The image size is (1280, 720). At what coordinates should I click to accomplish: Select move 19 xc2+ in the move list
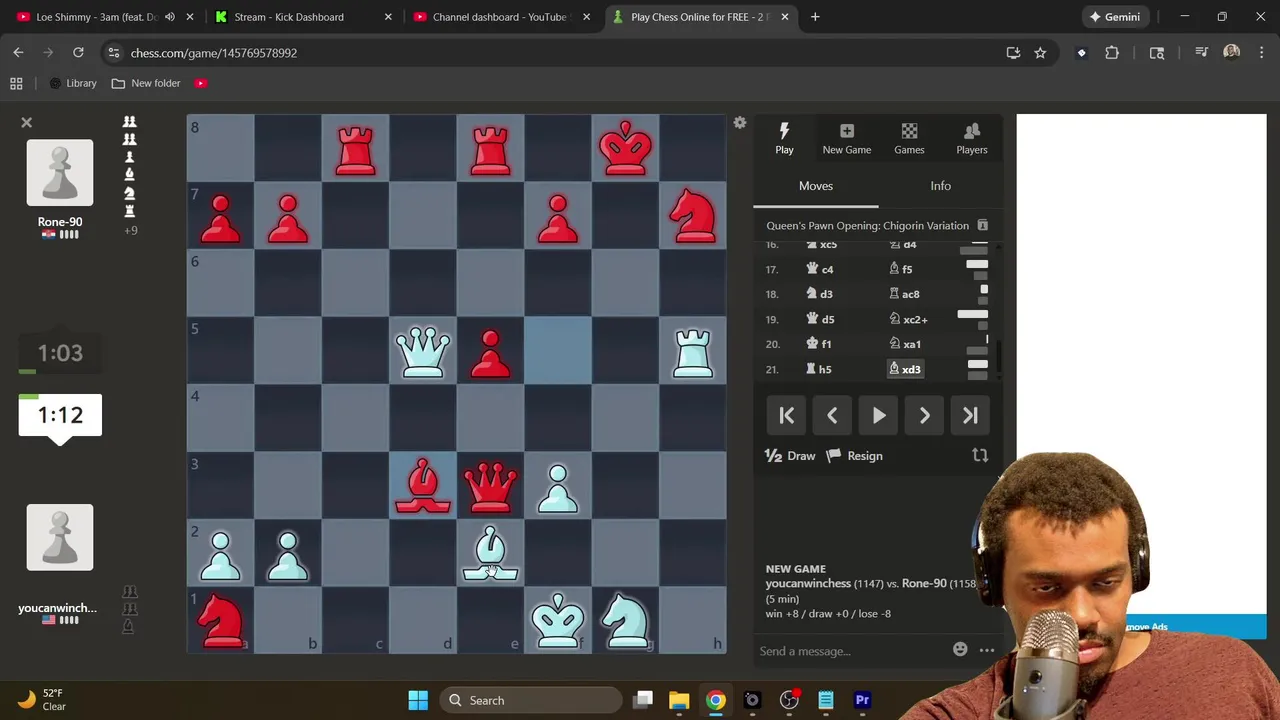908,319
